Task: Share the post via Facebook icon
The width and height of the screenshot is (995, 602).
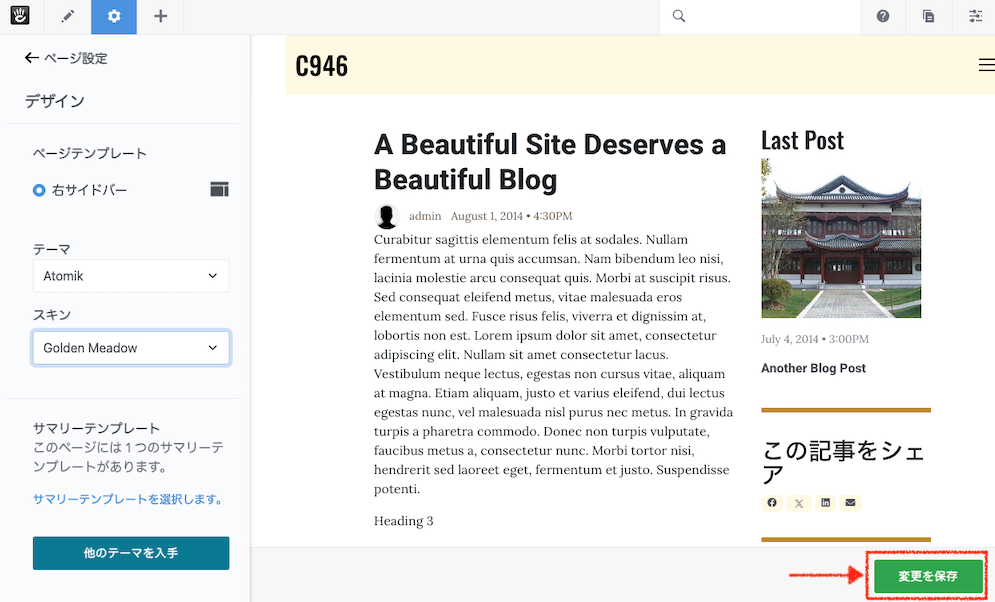Action: click(772, 503)
